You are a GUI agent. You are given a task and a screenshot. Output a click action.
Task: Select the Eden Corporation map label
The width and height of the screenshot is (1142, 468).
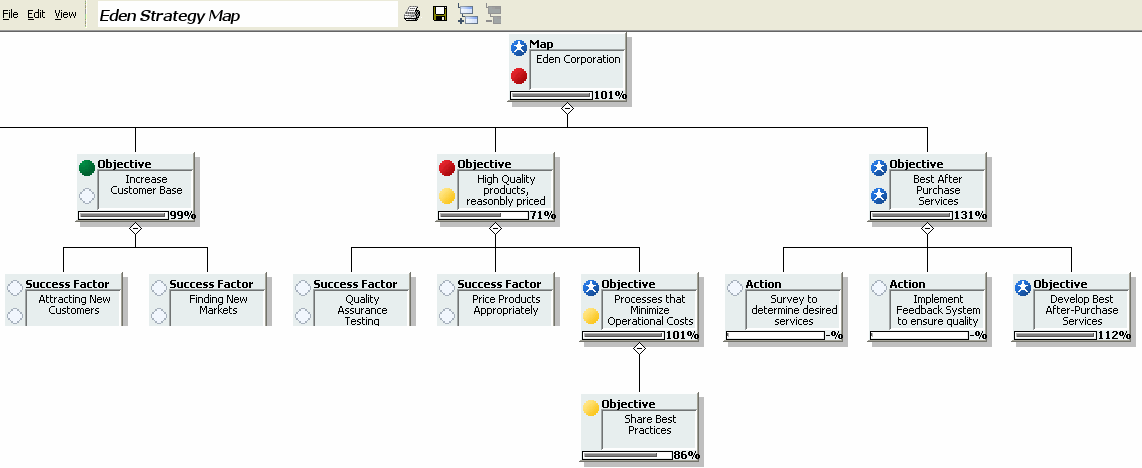[578, 60]
